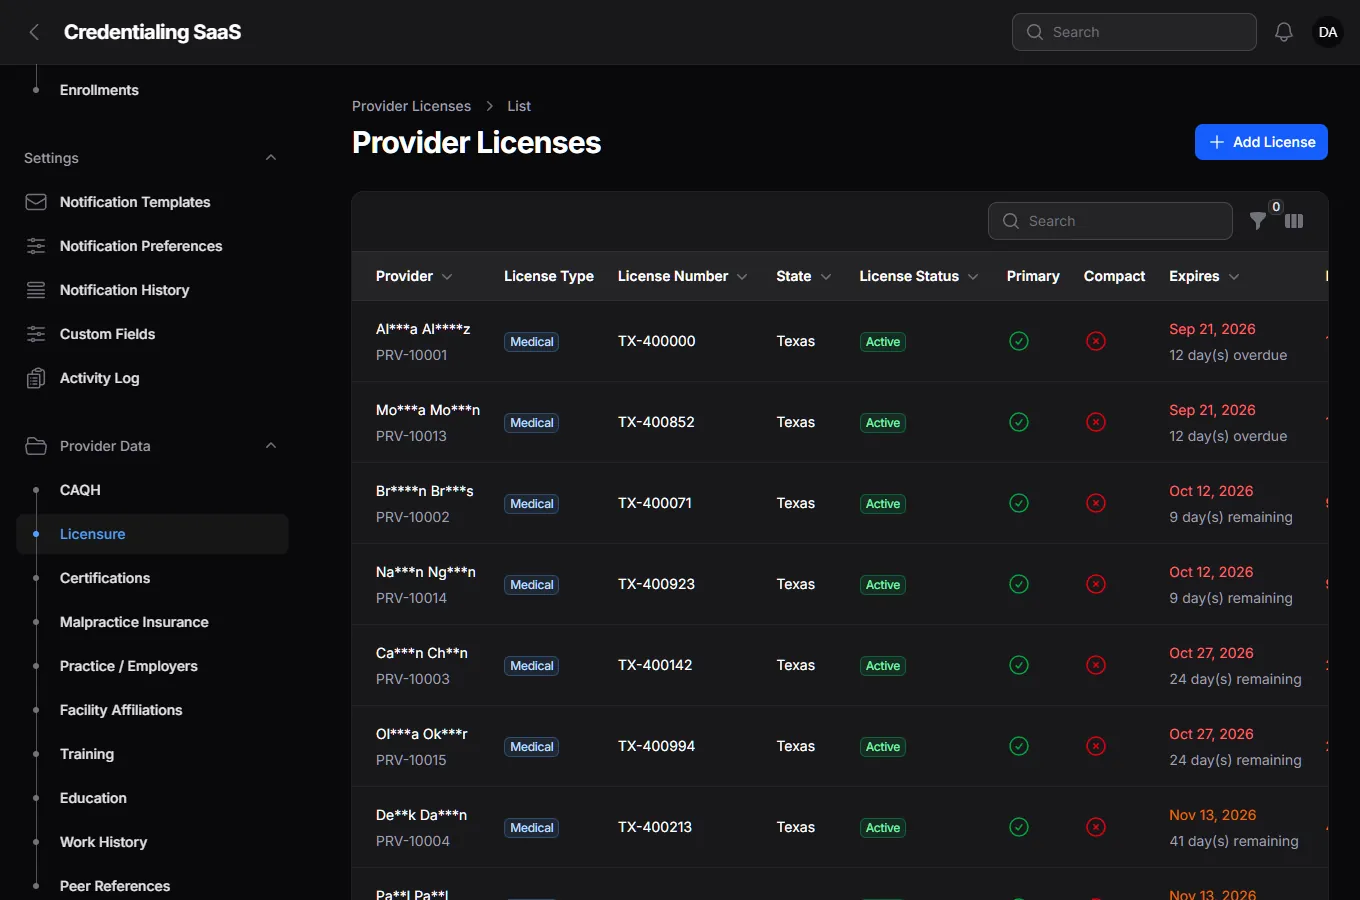Click the Notification Templates envelope icon

click(x=36, y=202)
